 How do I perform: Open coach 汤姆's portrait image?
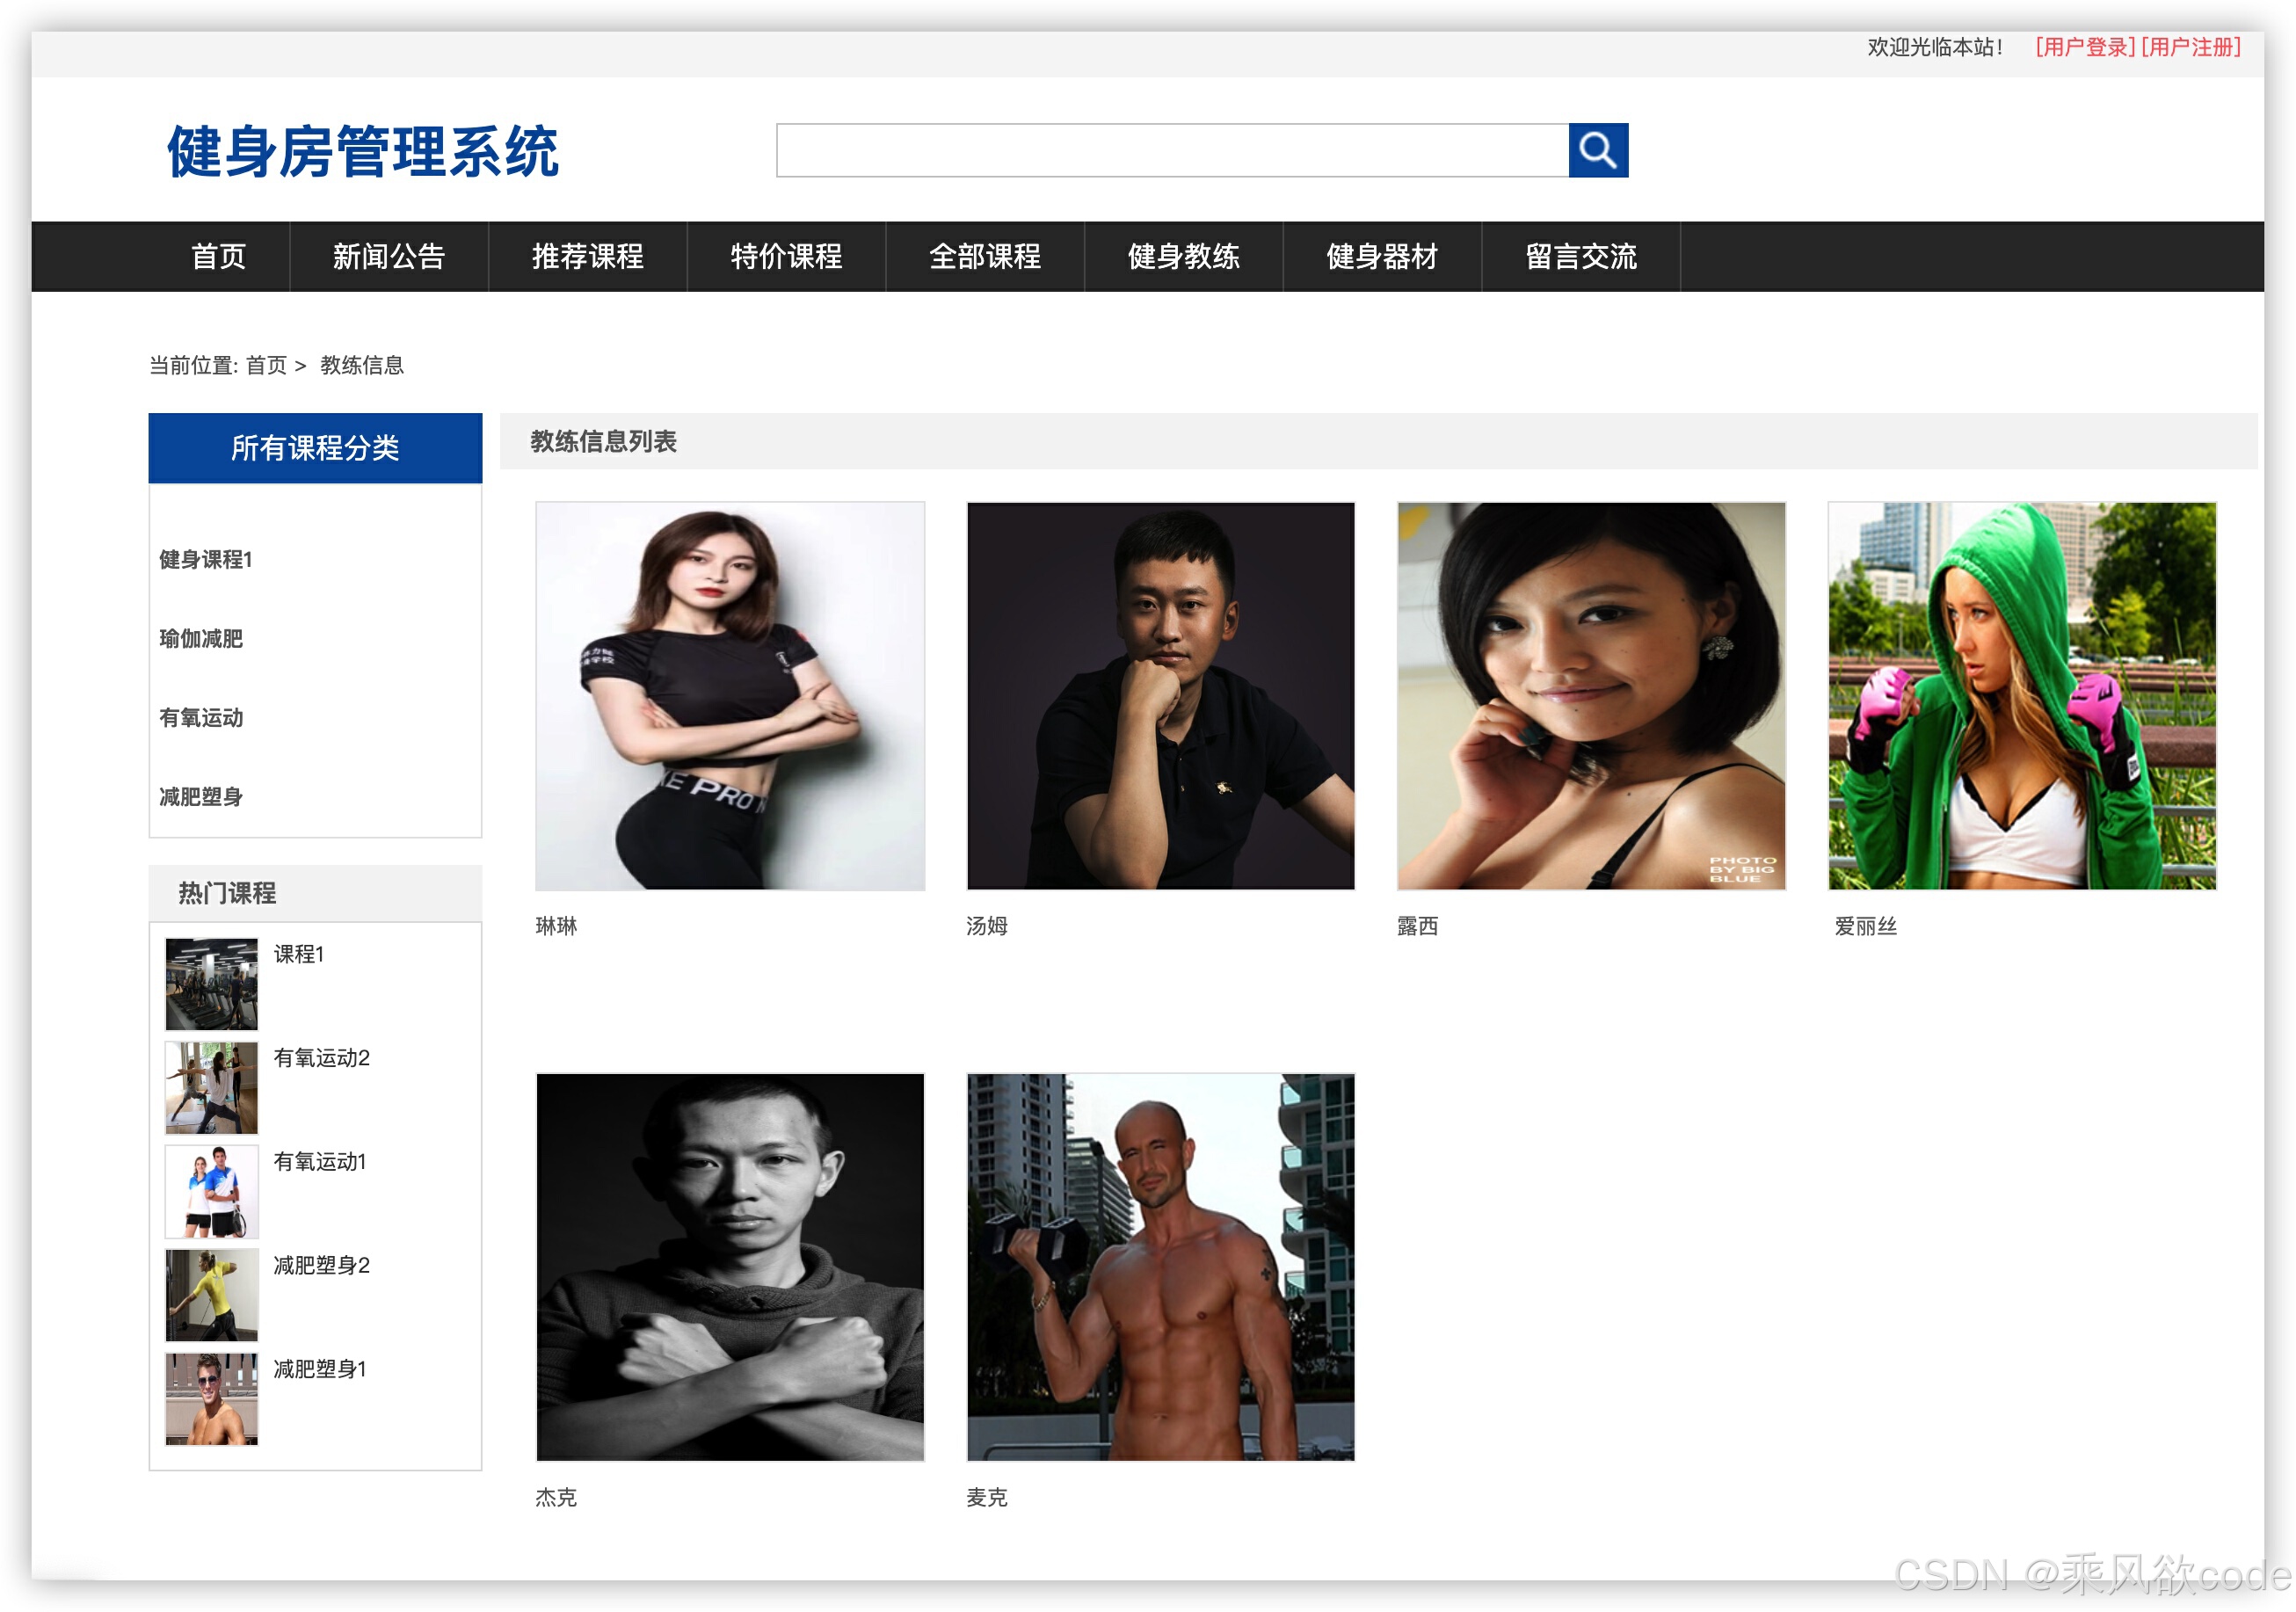click(1160, 696)
